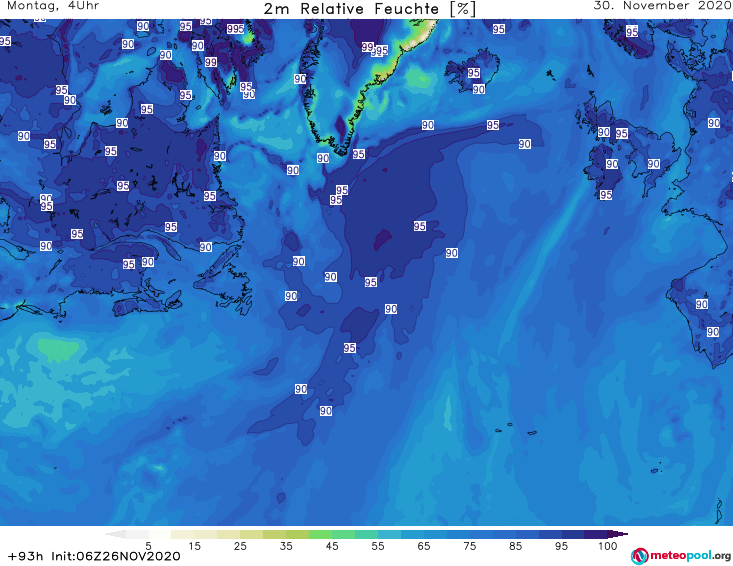Click the white-grey arrow start of the color scale
Screen dimensions: 733x566
pos(115,534)
